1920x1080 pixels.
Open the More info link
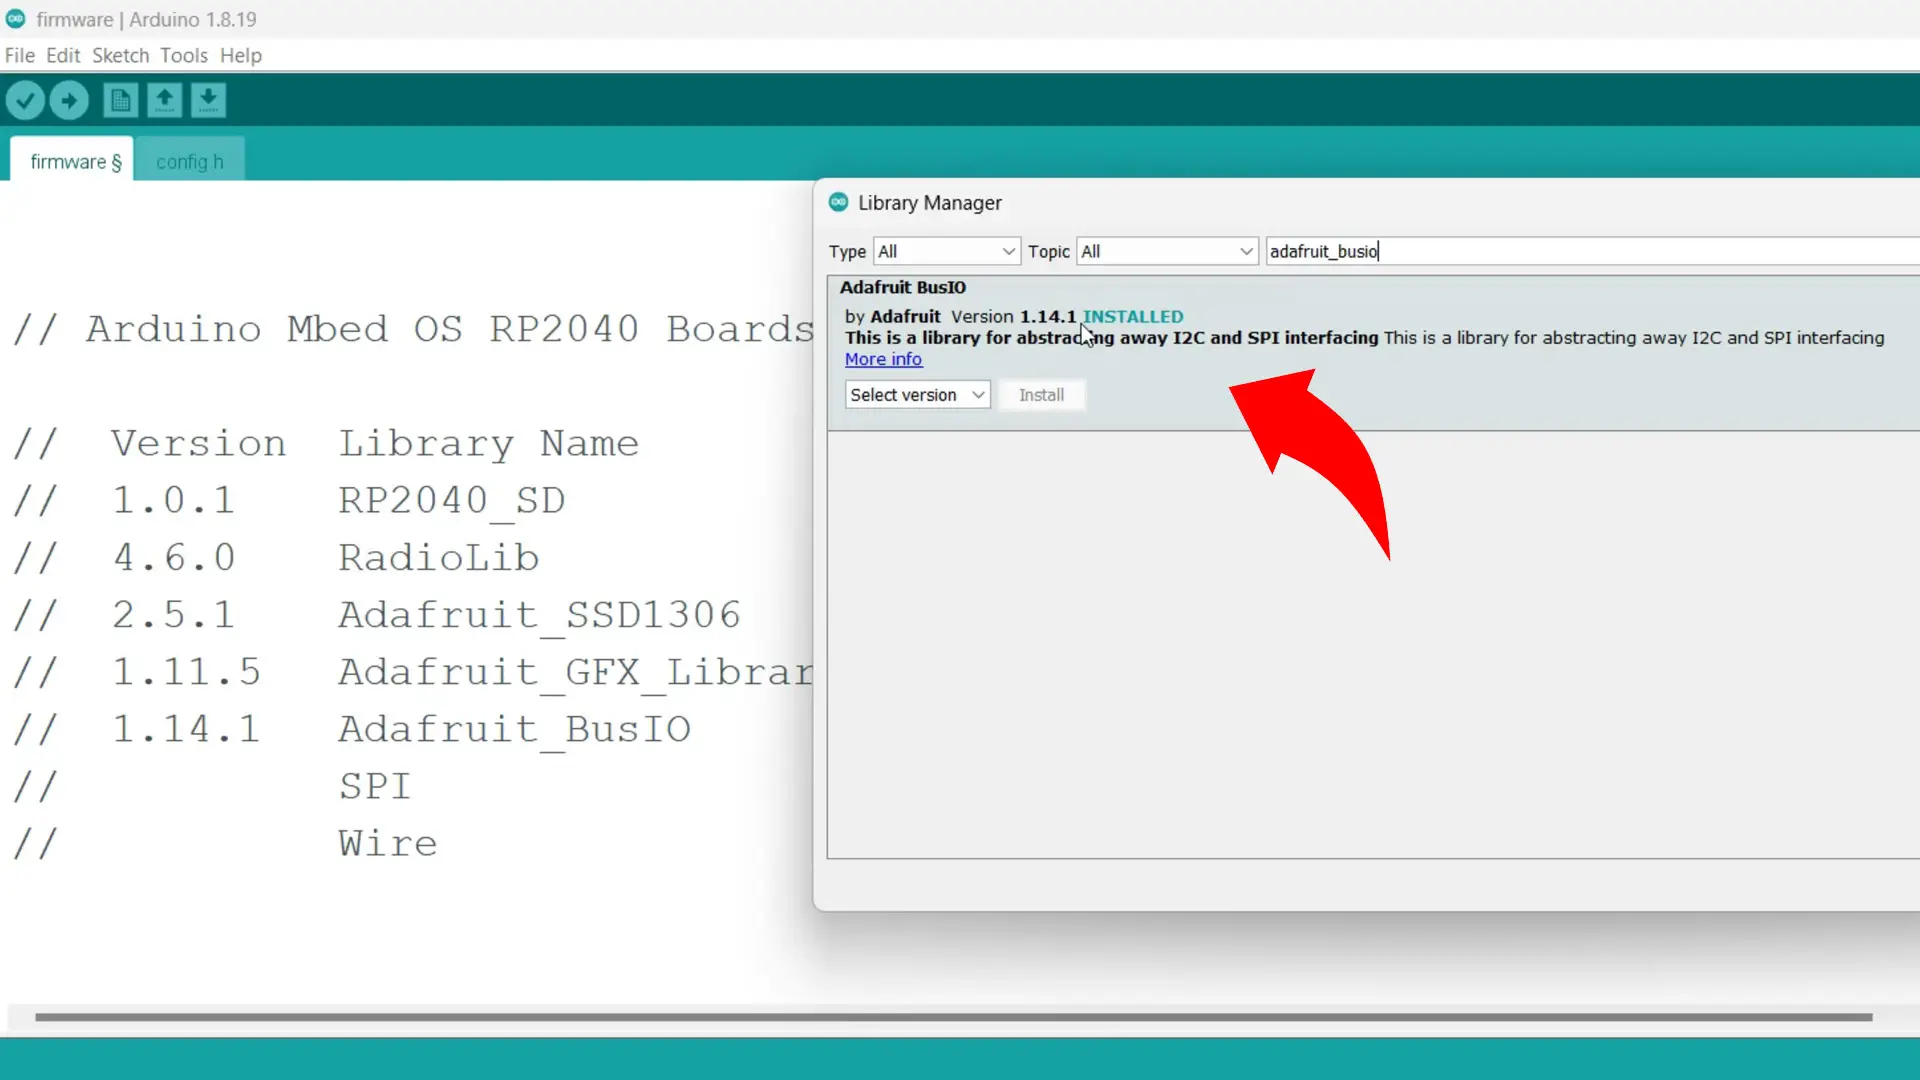883,359
